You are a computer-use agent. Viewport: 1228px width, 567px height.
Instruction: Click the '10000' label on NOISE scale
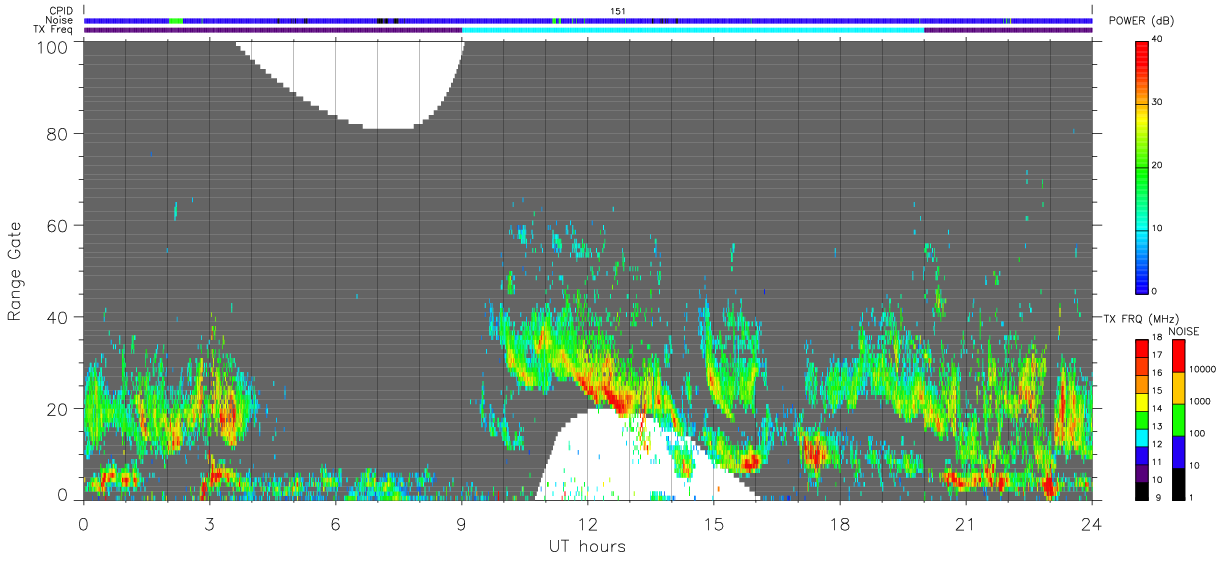click(x=1202, y=368)
